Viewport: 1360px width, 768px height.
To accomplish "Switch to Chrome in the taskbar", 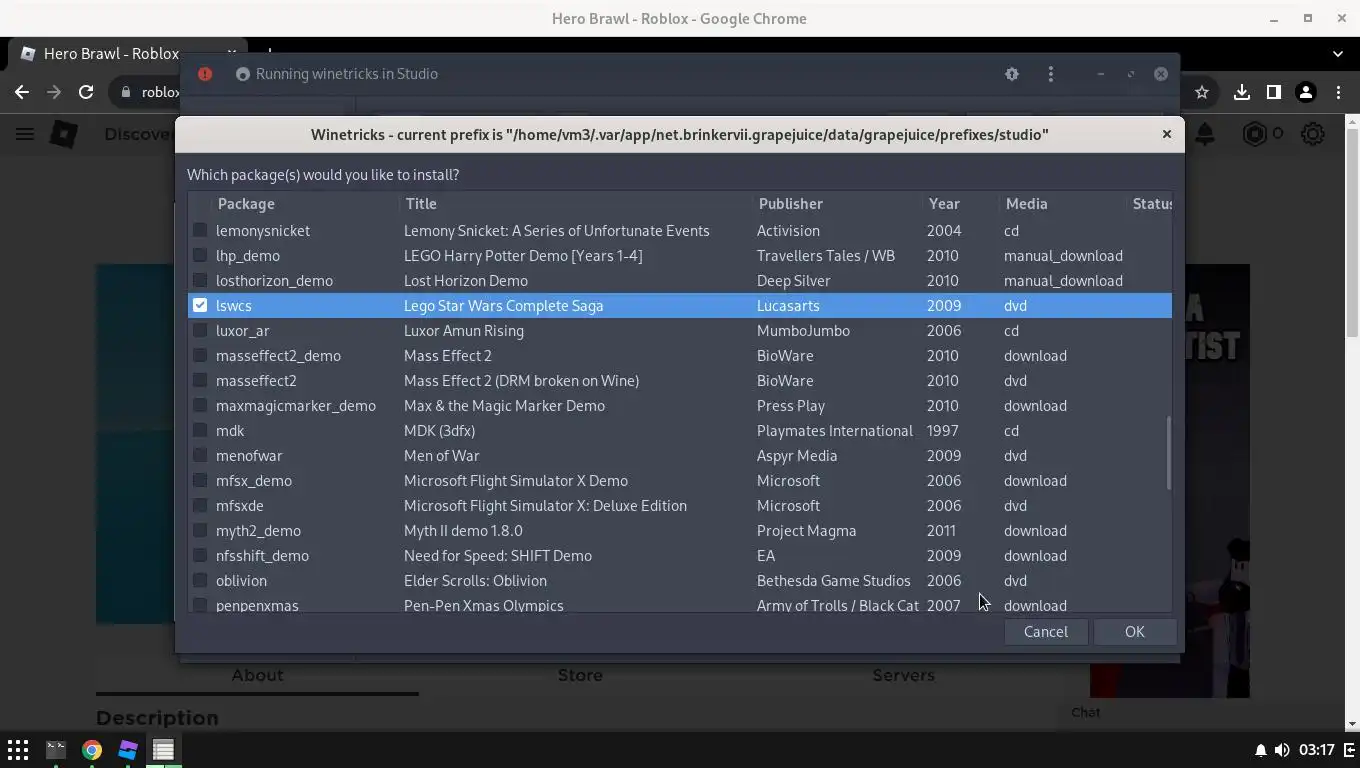I will point(92,750).
